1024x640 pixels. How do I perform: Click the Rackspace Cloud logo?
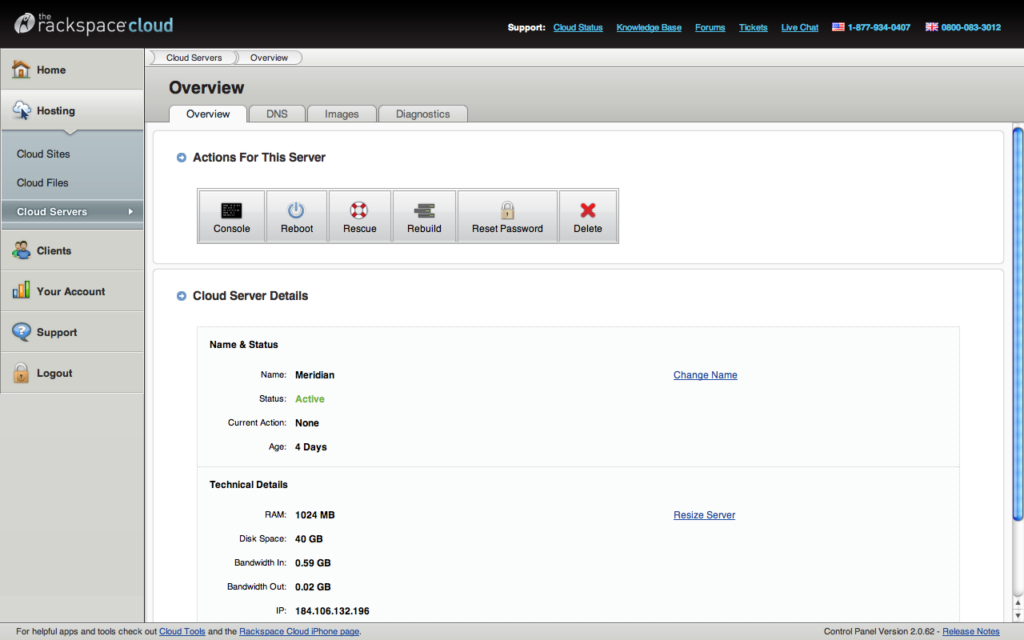(x=94, y=24)
